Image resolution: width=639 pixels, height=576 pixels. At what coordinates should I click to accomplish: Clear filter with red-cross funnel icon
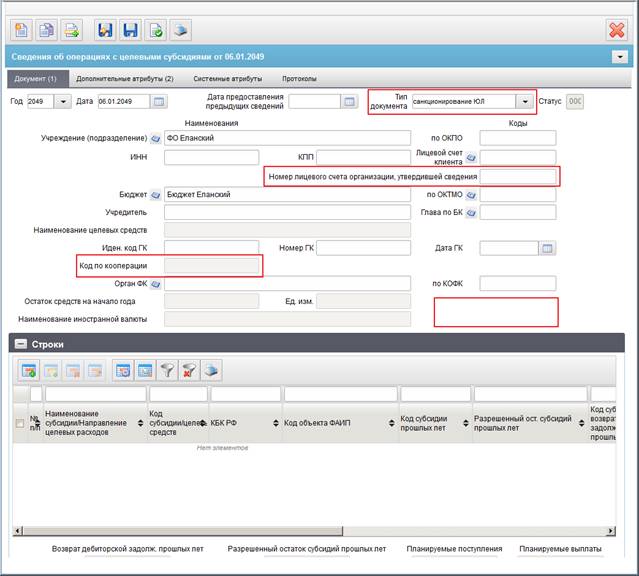click(x=189, y=371)
